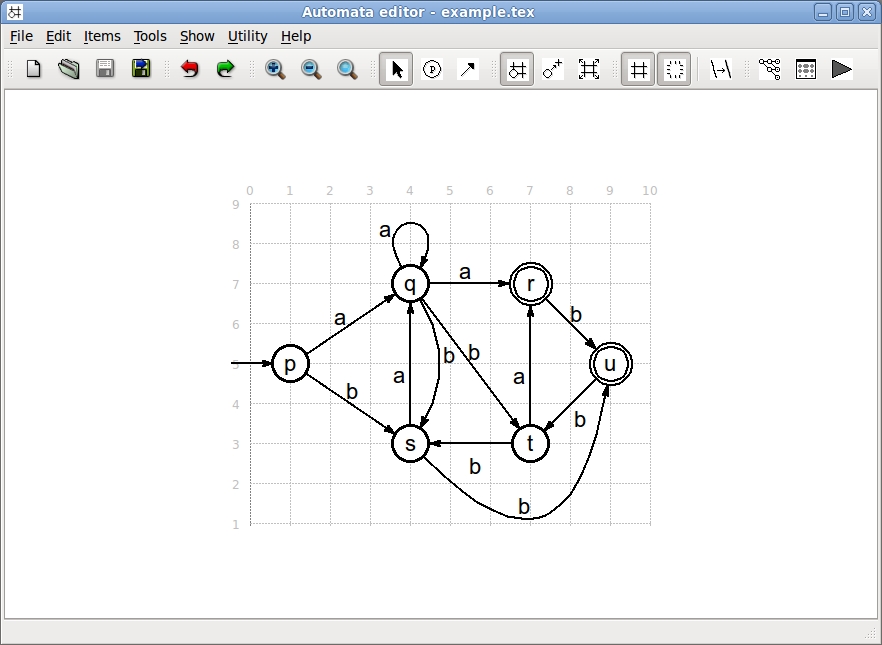Viewport: 882px width, 645px height.
Task: Click the new file icon
Action: coord(33,69)
